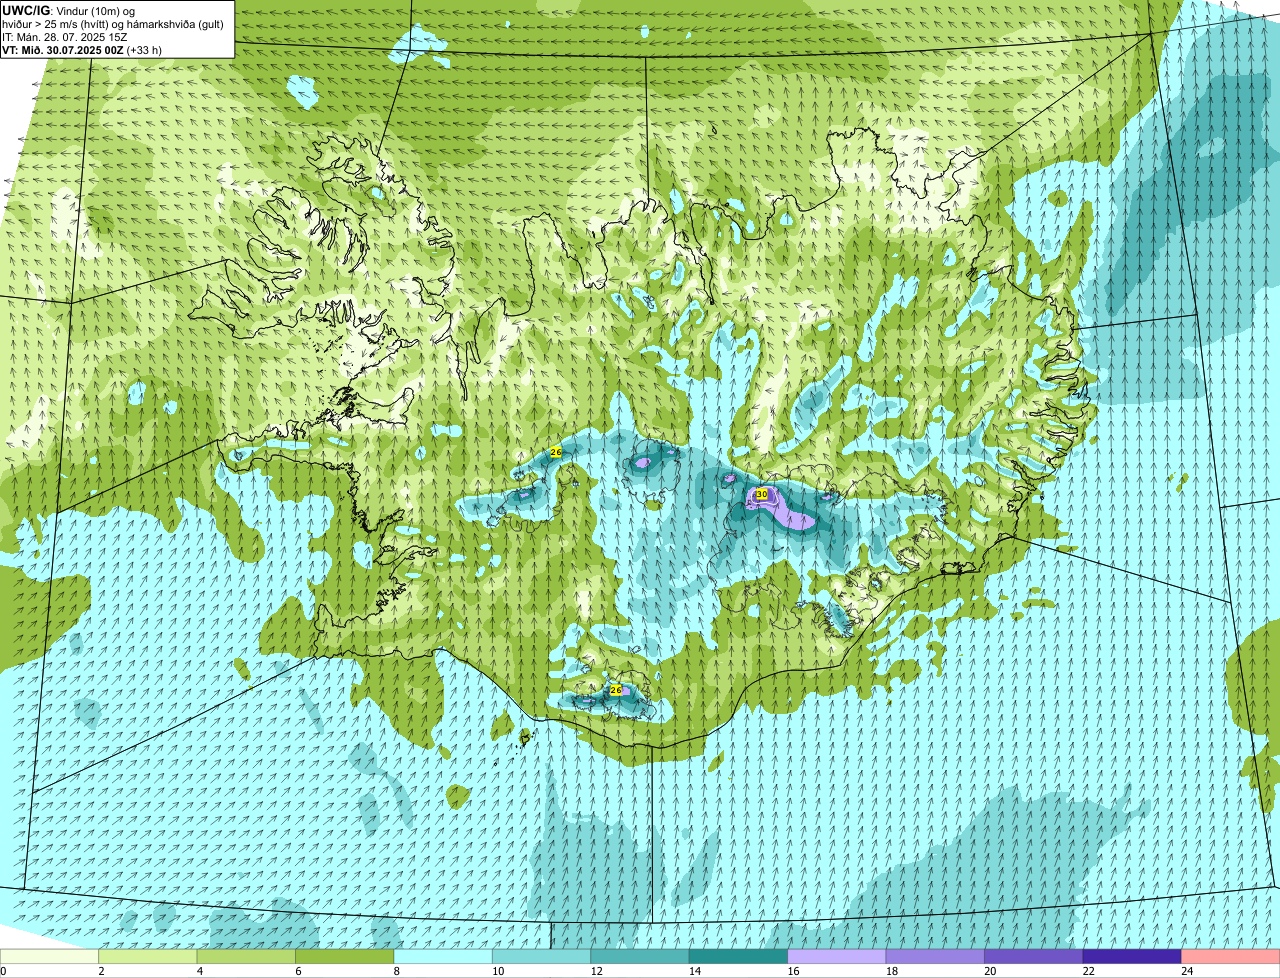
Task: Select the purple legend swatch between 18 and 20
Action: [x=935, y=956]
